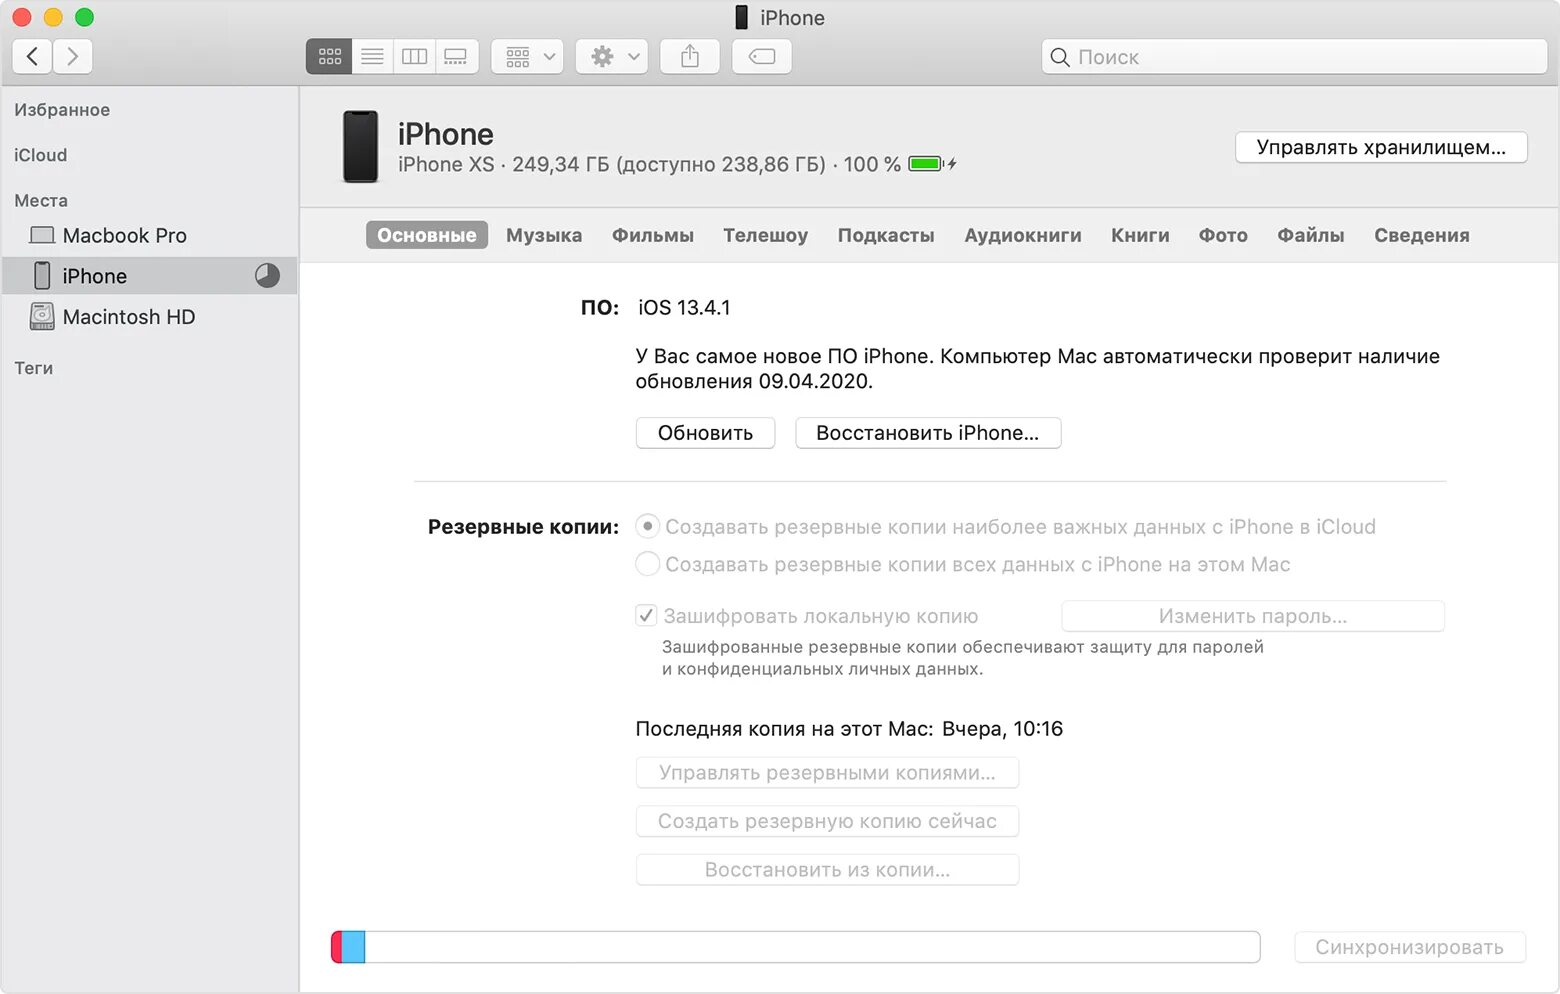Click the Теги sidebar heading

click(34, 368)
